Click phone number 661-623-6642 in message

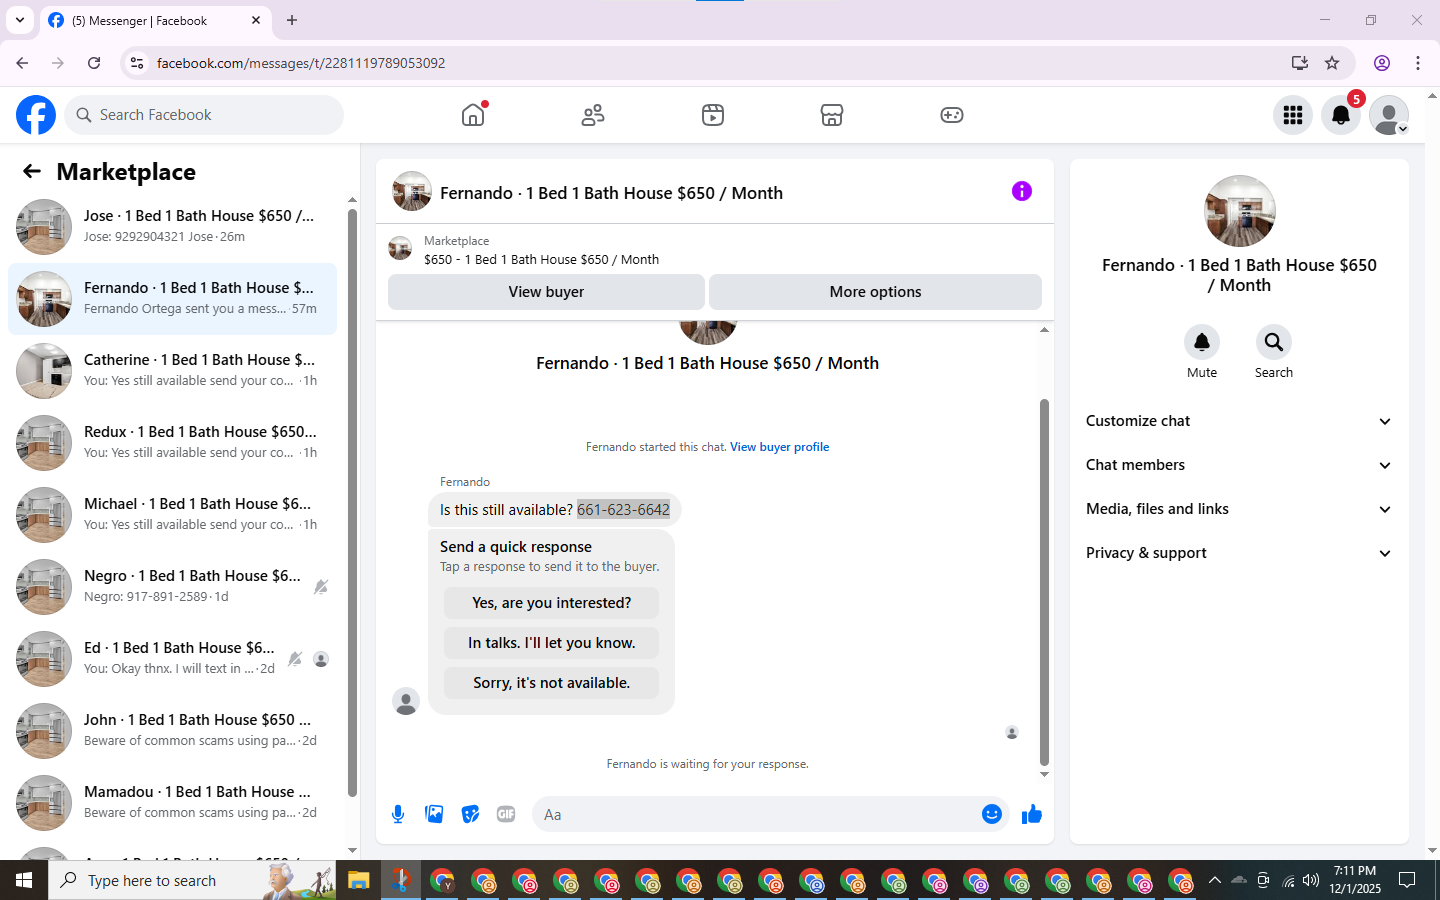(x=623, y=510)
